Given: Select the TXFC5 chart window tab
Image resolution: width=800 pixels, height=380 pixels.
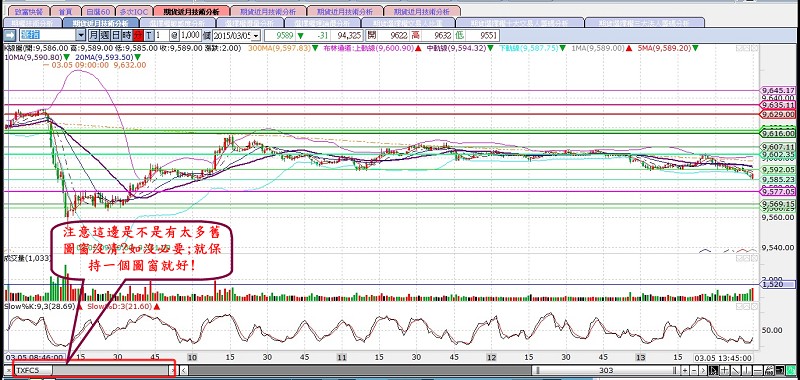Looking at the screenshot, I should 33,370.
